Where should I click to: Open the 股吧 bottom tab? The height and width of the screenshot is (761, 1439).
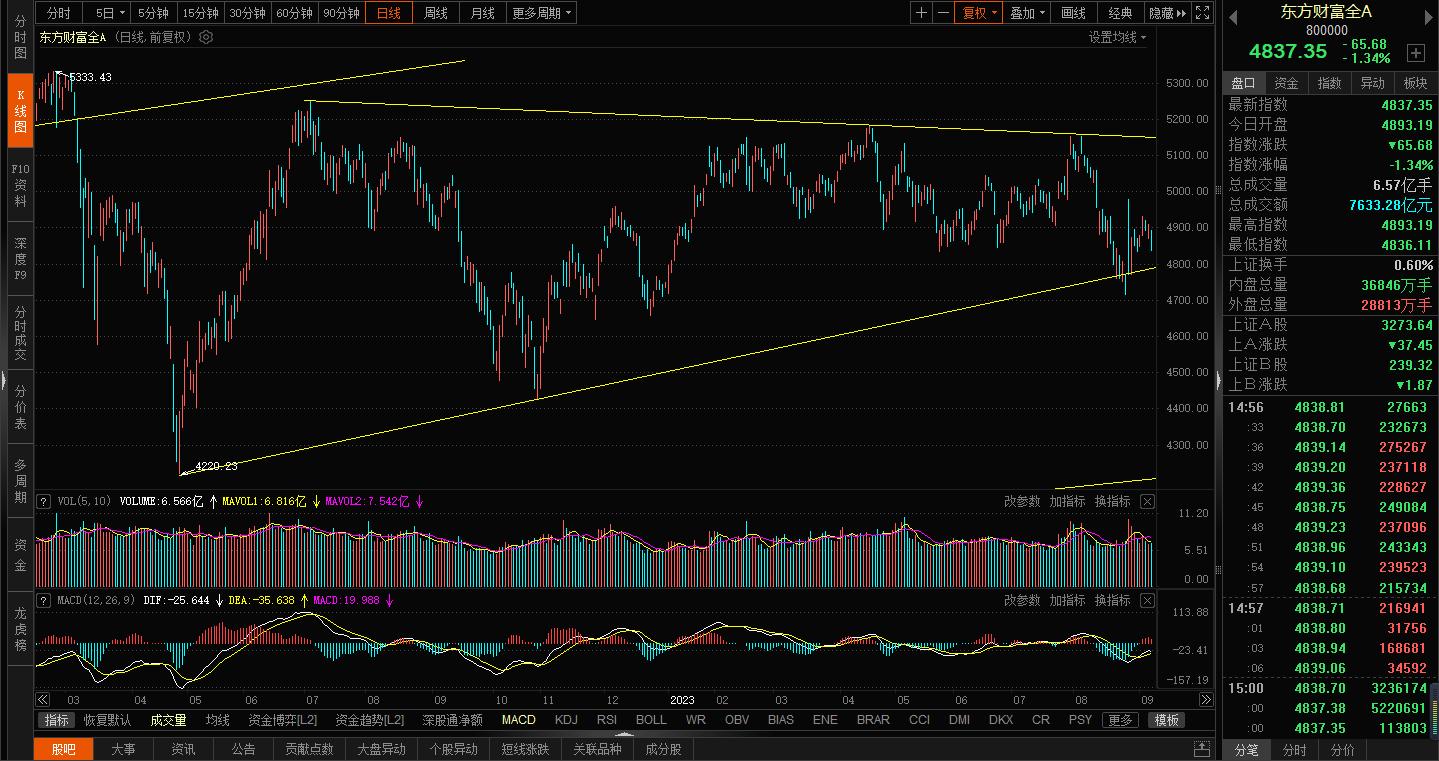tap(64, 749)
